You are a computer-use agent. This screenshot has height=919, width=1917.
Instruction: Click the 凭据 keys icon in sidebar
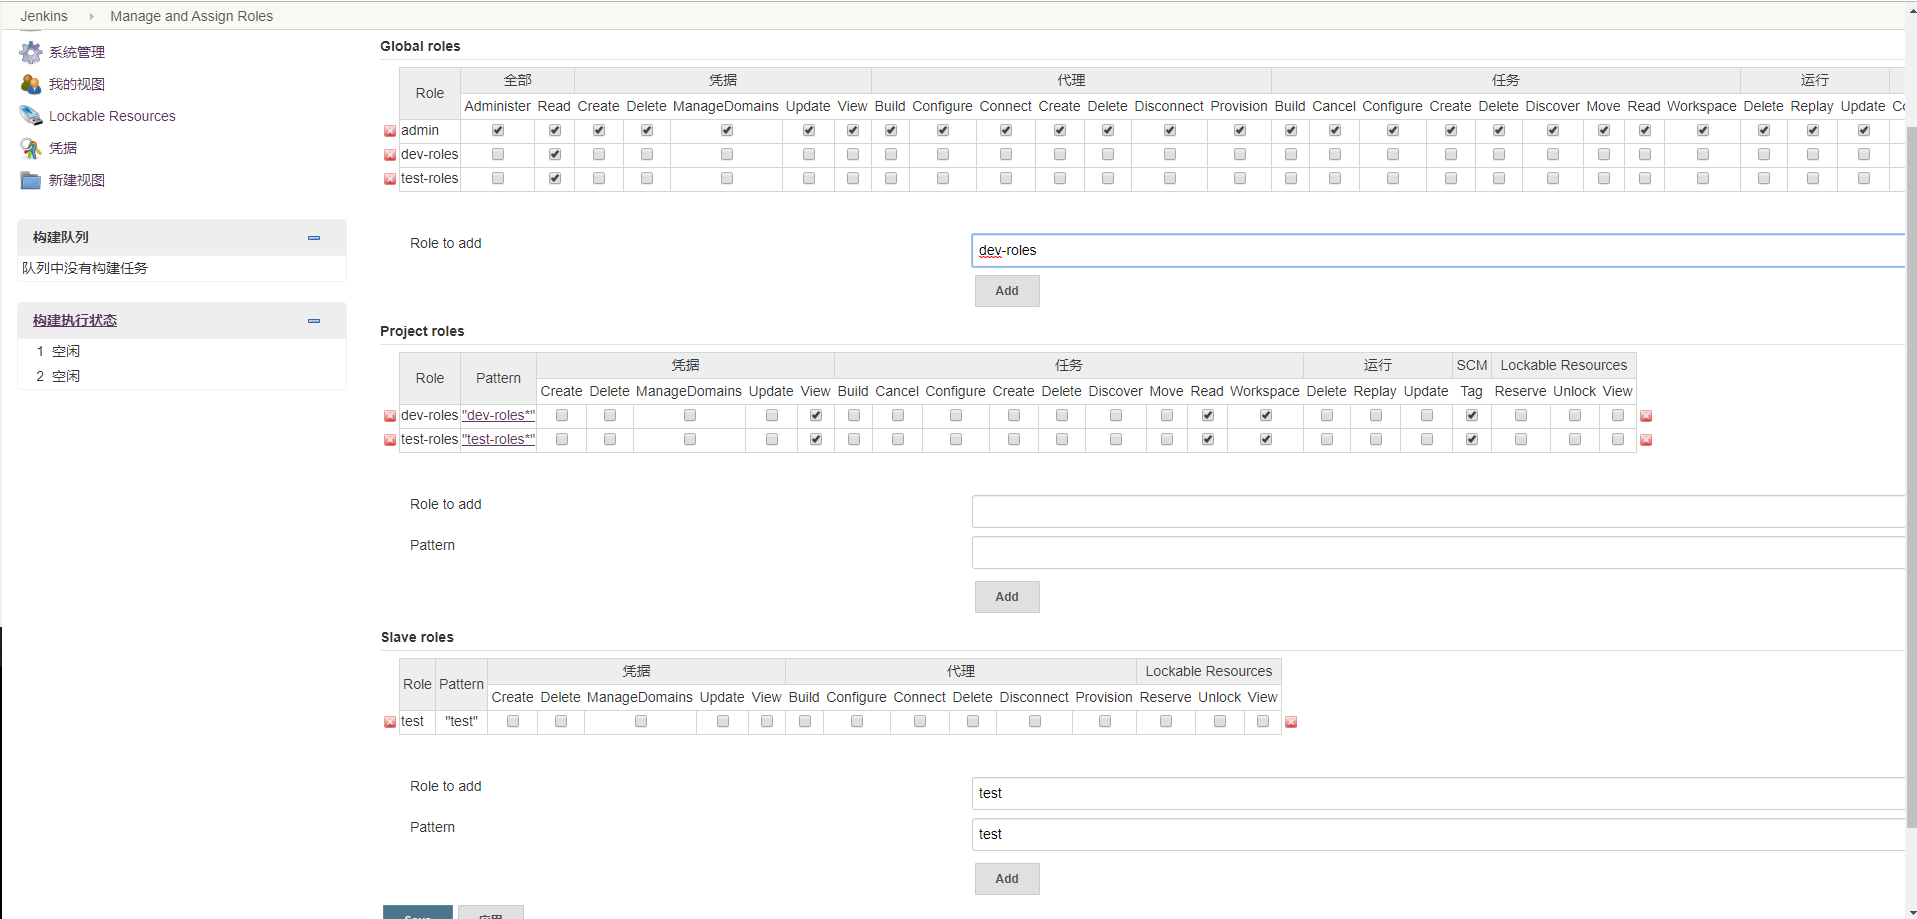31,148
